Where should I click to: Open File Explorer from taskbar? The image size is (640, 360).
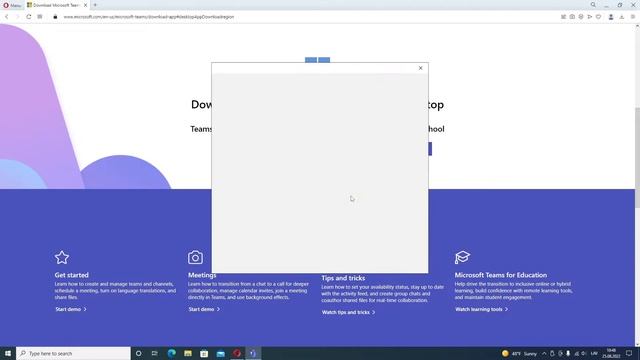[188, 353]
